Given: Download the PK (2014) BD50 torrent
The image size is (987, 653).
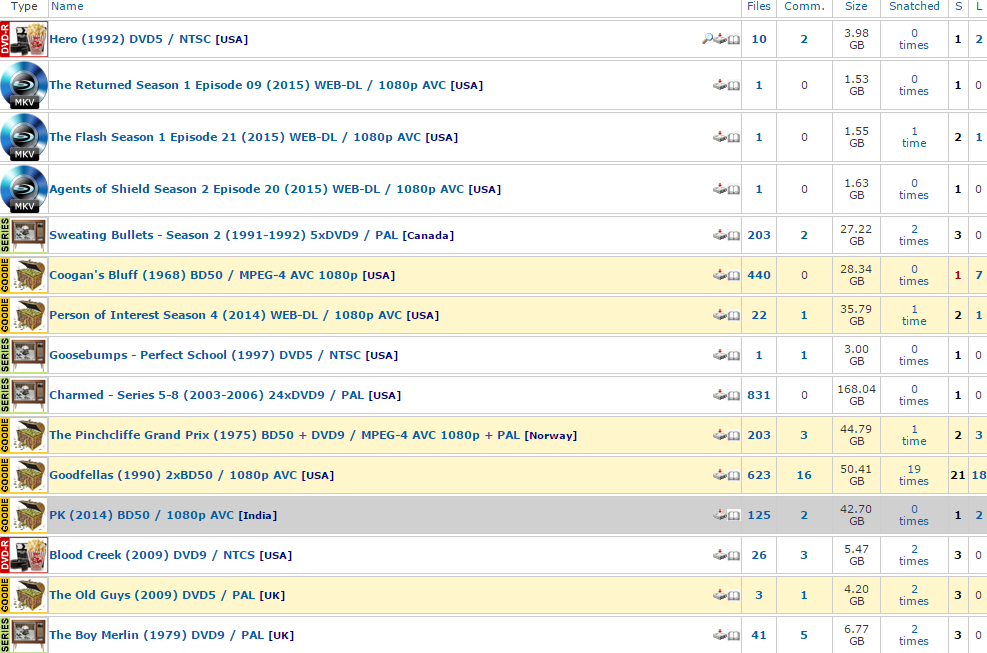Looking at the screenshot, I should 720,515.
